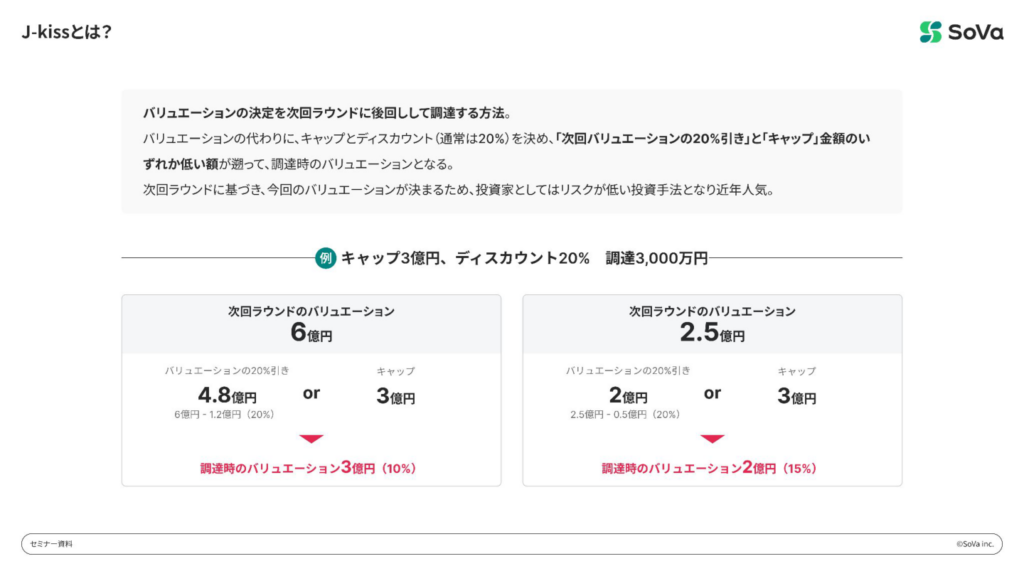Click the green 例 badge icon
The width and height of the screenshot is (1024, 576).
point(325,258)
